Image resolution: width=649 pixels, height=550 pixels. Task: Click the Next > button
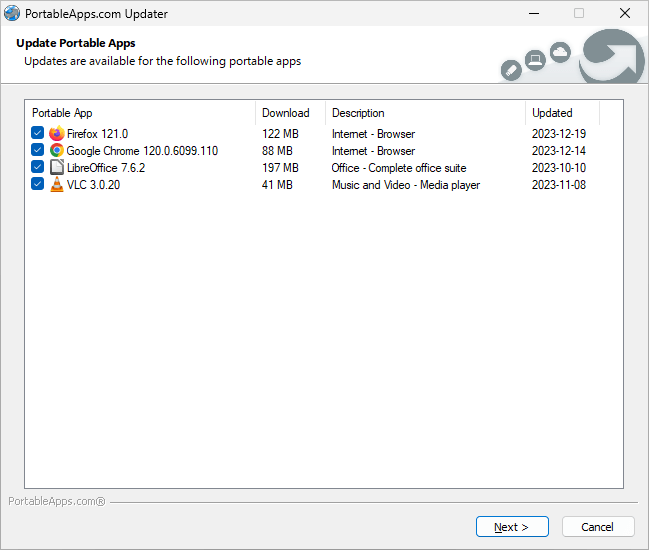pyautogui.click(x=512, y=526)
